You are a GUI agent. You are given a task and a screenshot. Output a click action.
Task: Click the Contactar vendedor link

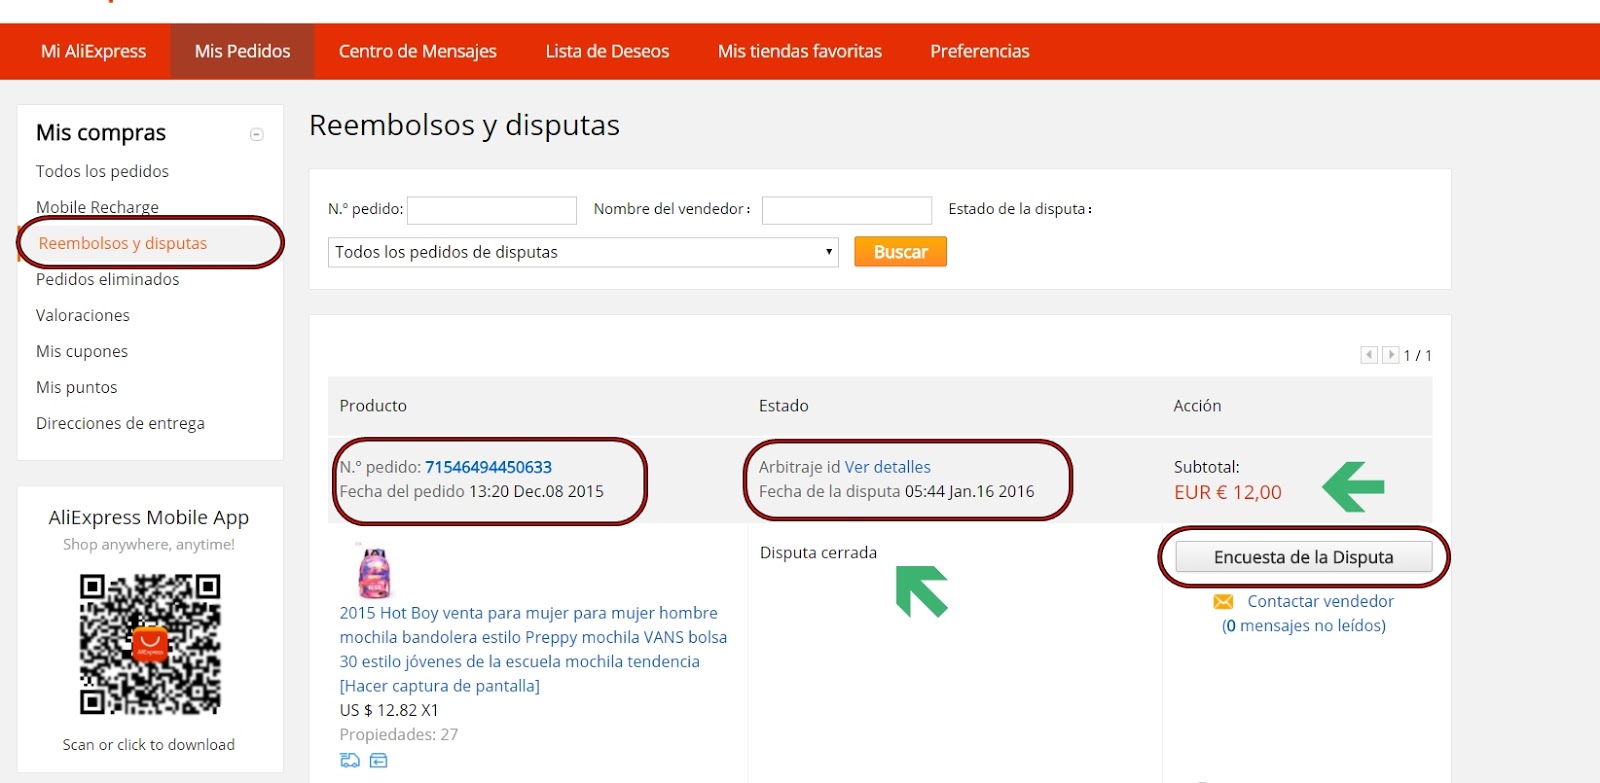[x=1320, y=601]
